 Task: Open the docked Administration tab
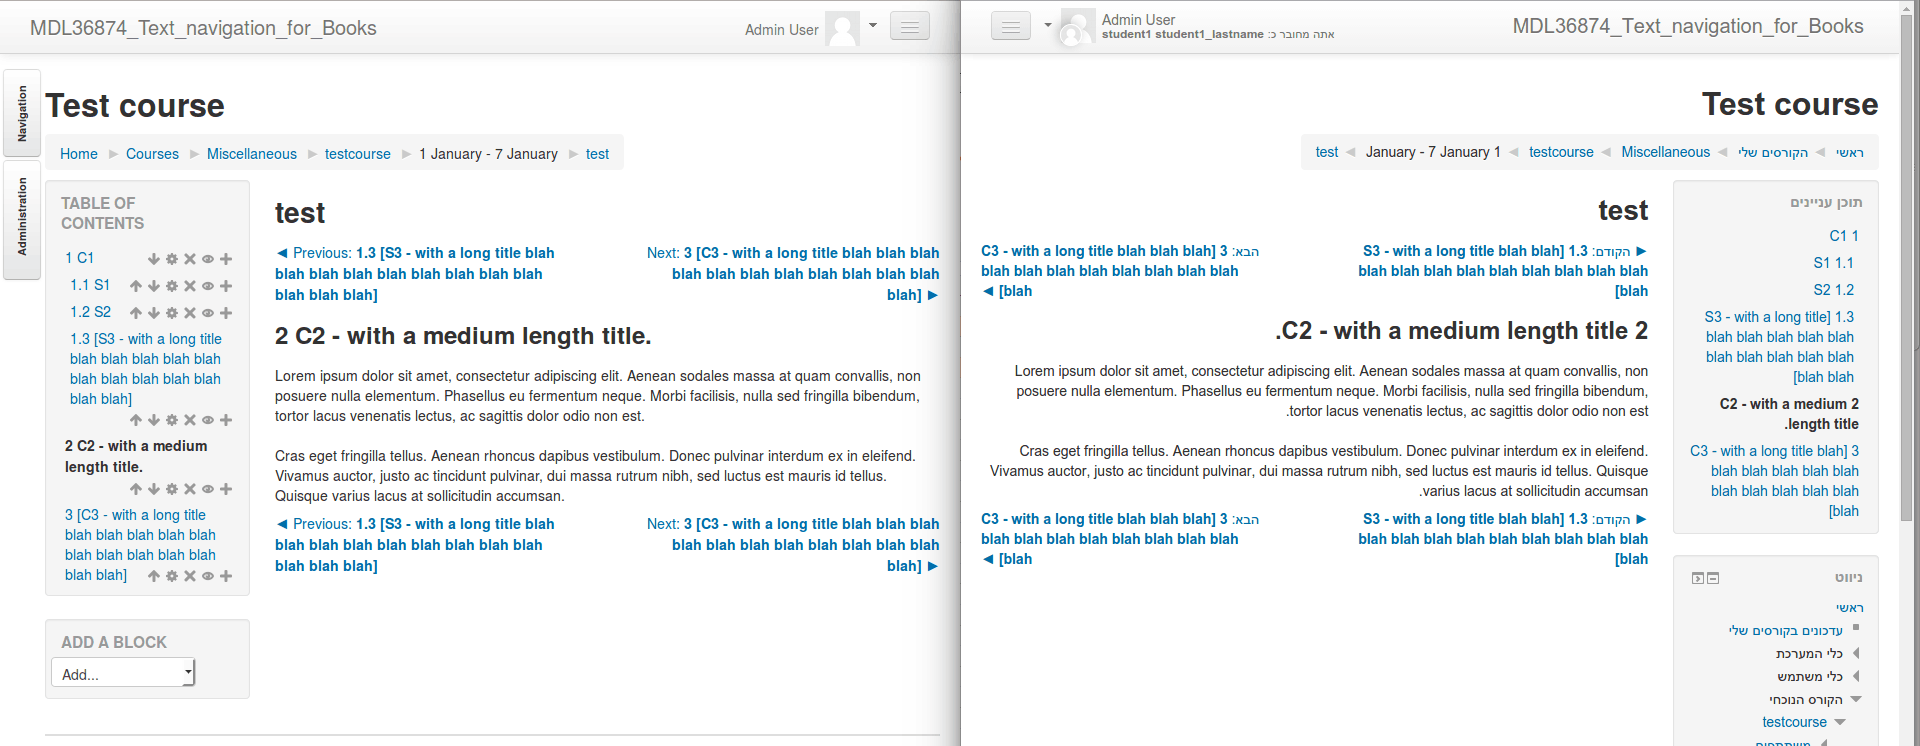(x=22, y=218)
